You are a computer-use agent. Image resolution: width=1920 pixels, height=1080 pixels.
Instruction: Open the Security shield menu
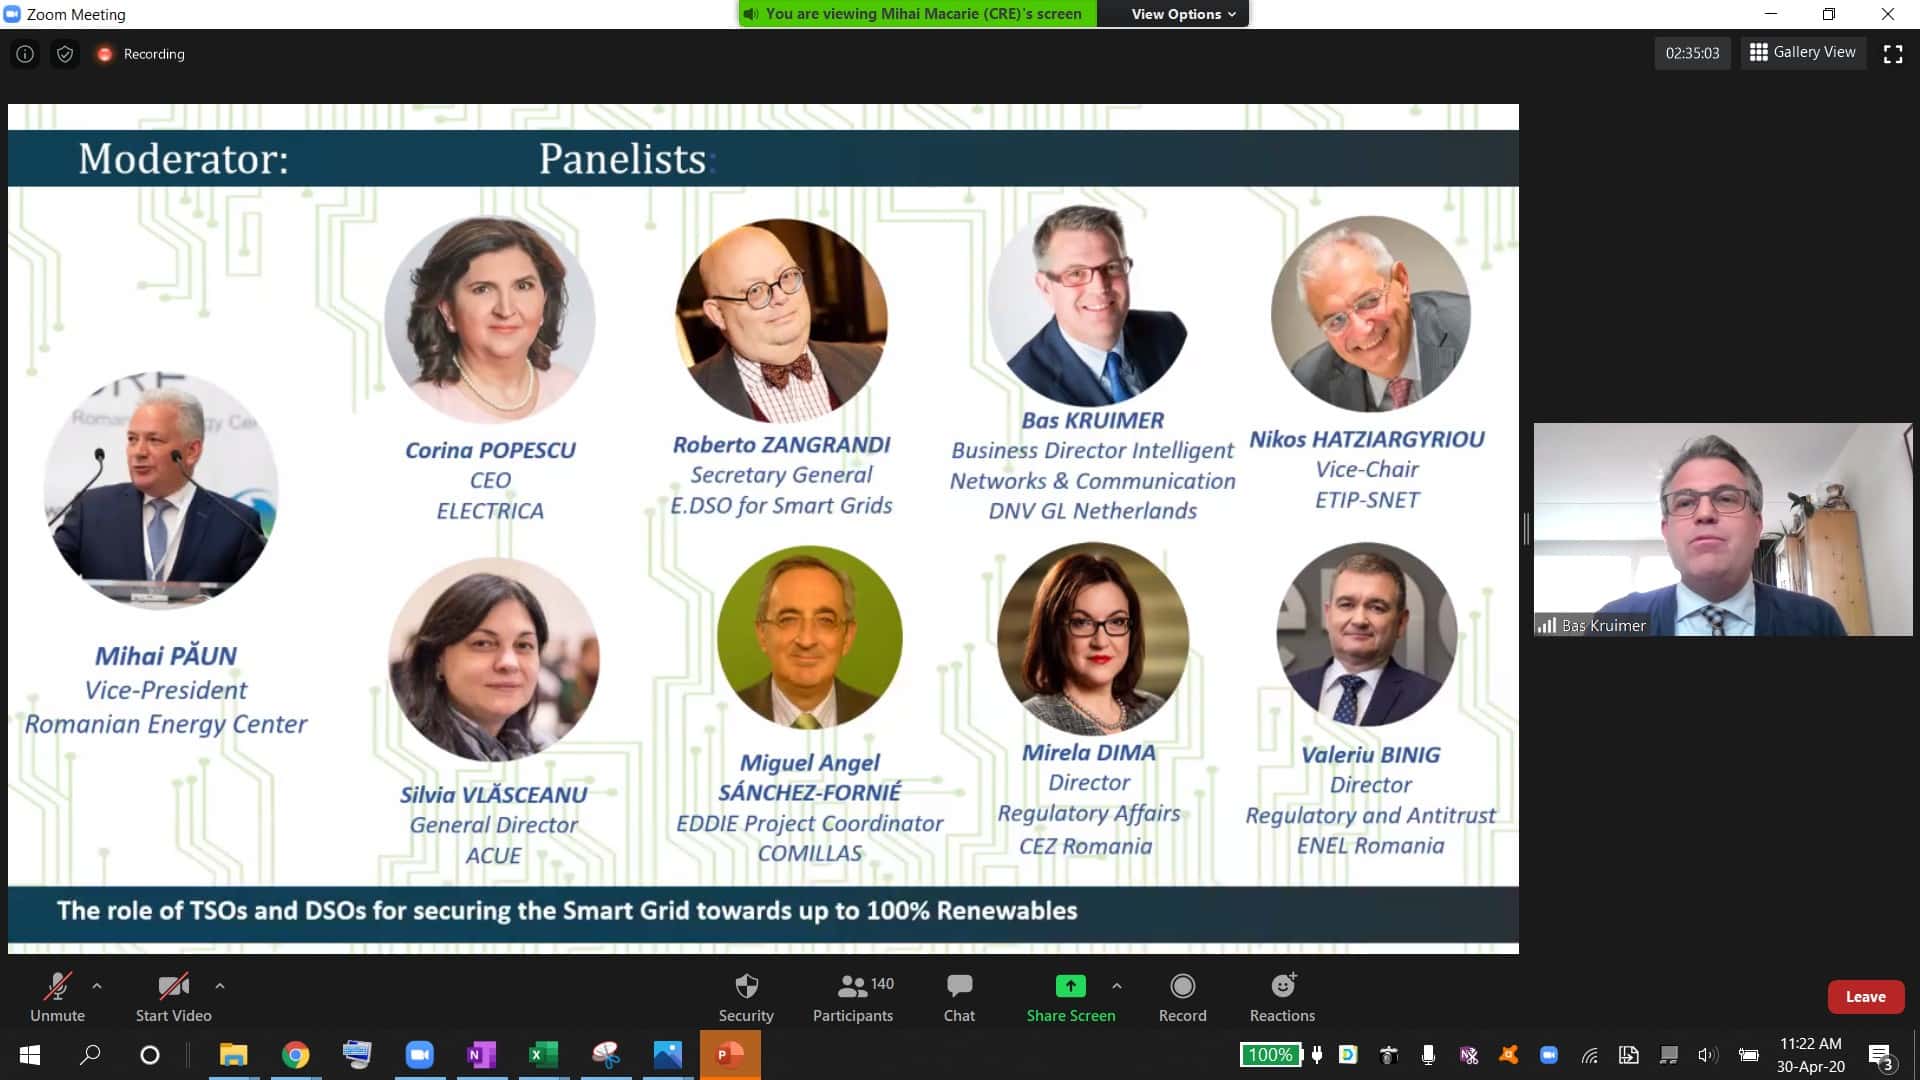[746, 997]
